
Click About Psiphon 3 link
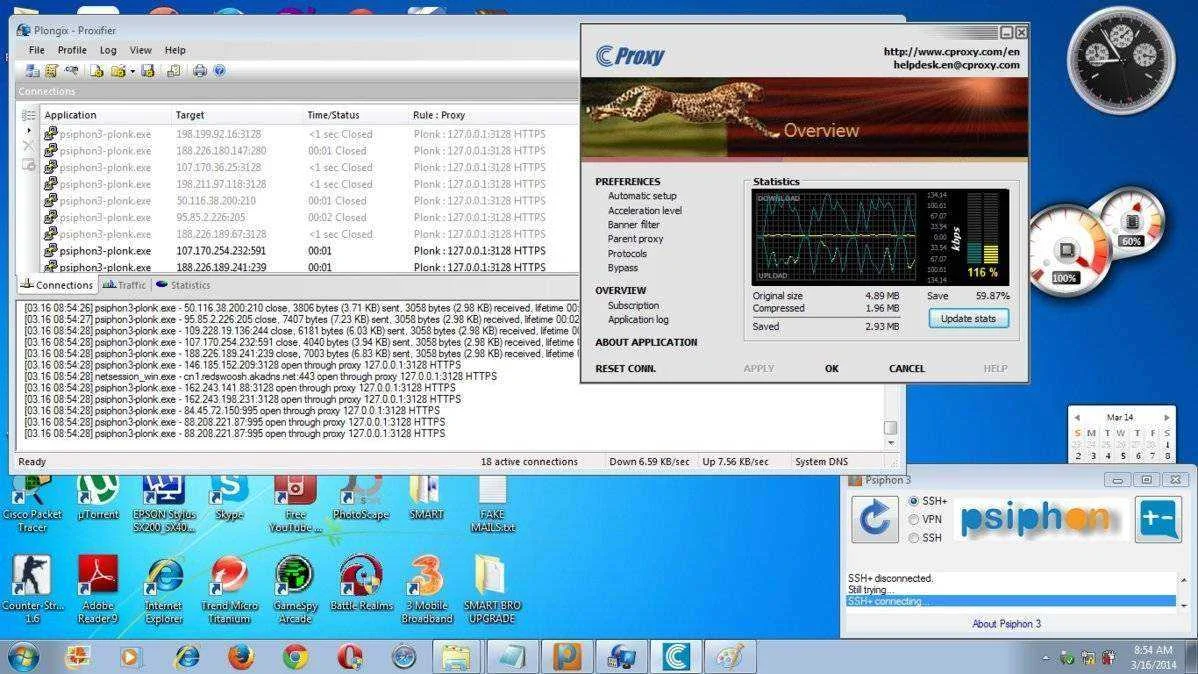(x=1005, y=624)
